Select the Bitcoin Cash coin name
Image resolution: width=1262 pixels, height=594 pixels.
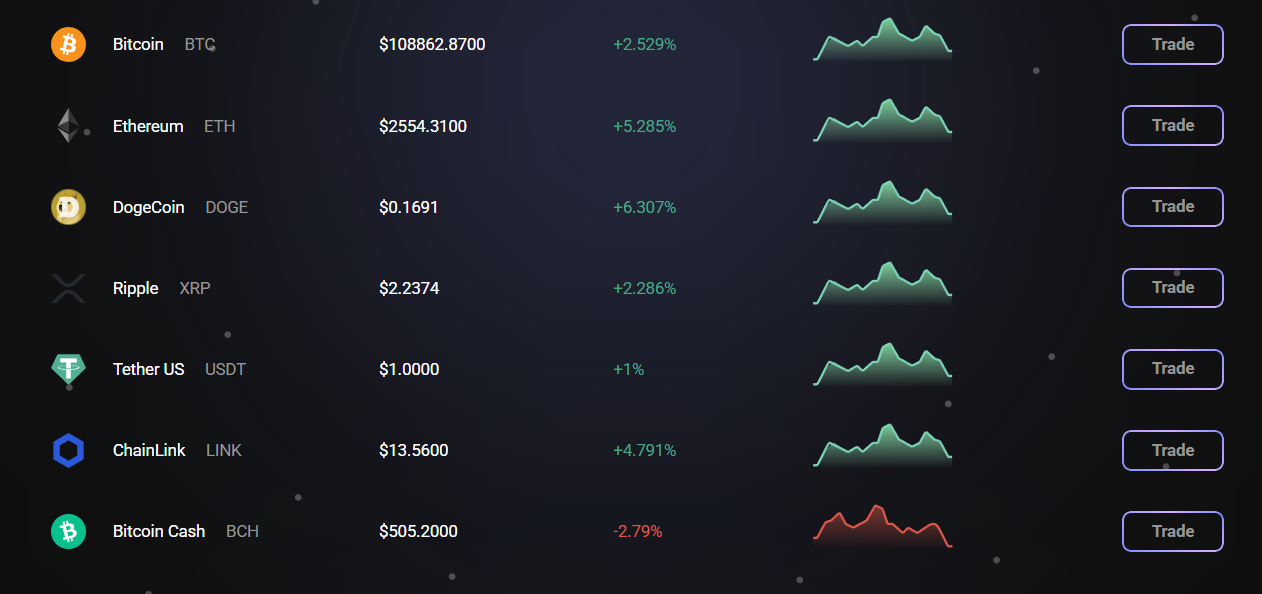tap(159, 531)
